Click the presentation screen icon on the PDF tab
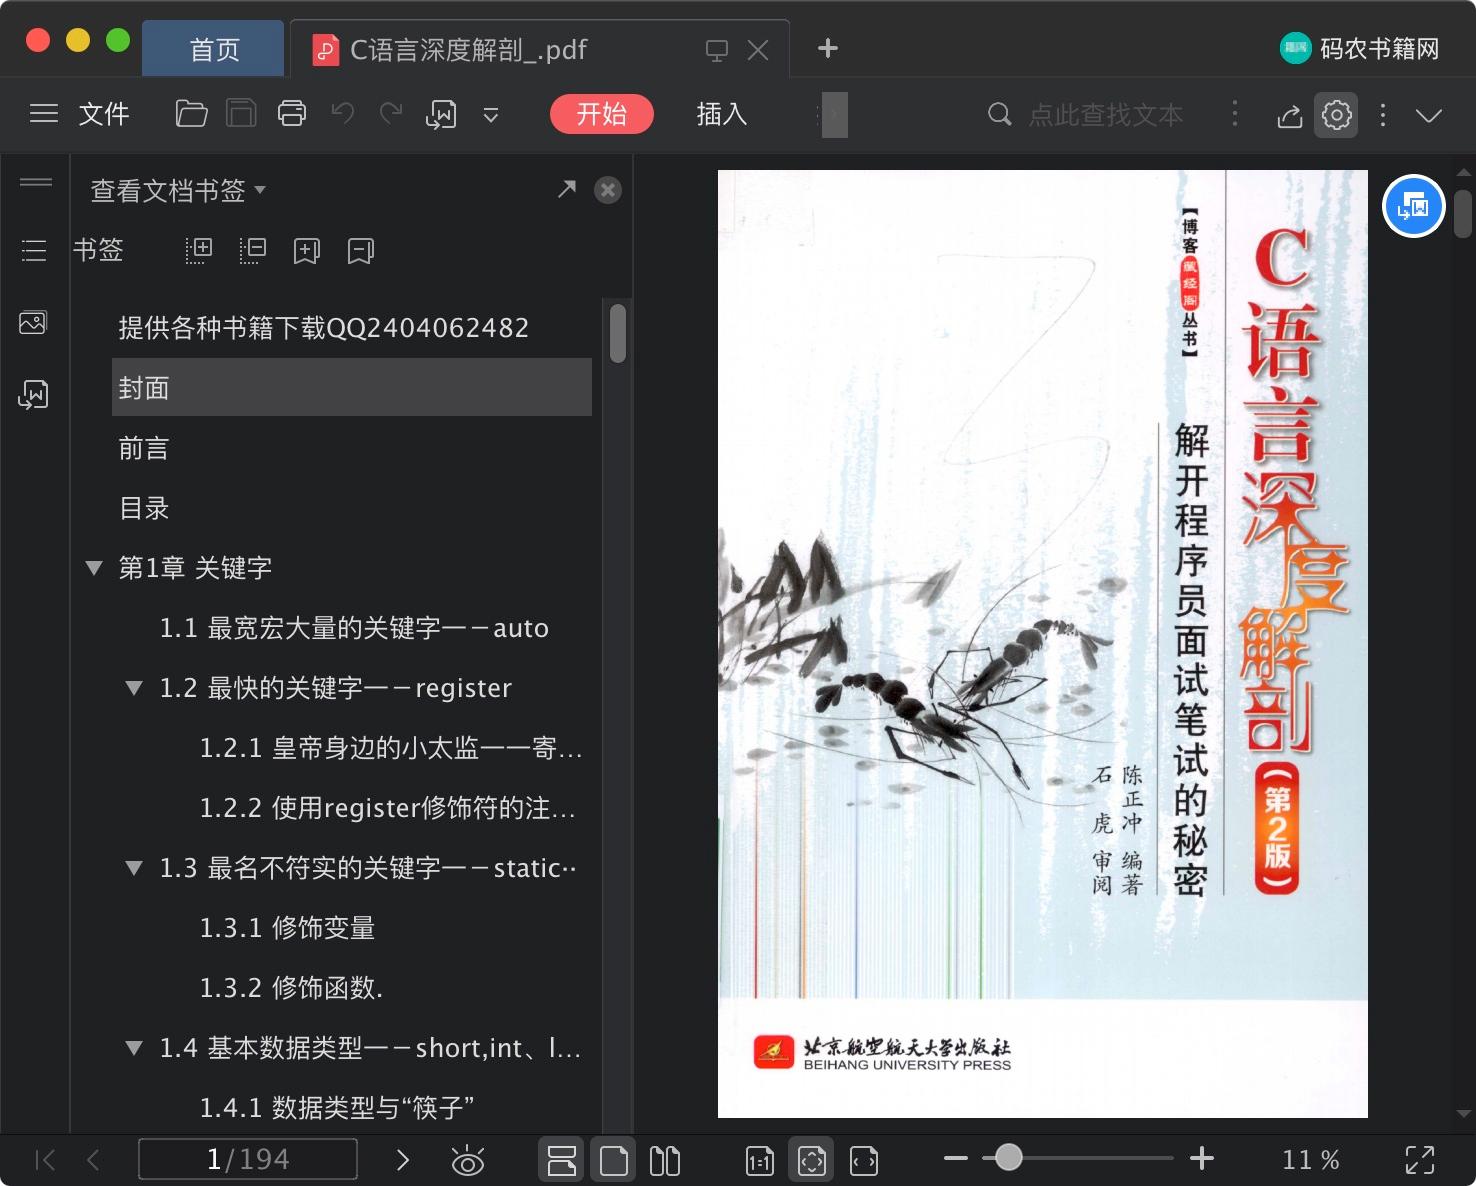Image resolution: width=1476 pixels, height=1186 pixels. (x=717, y=50)
